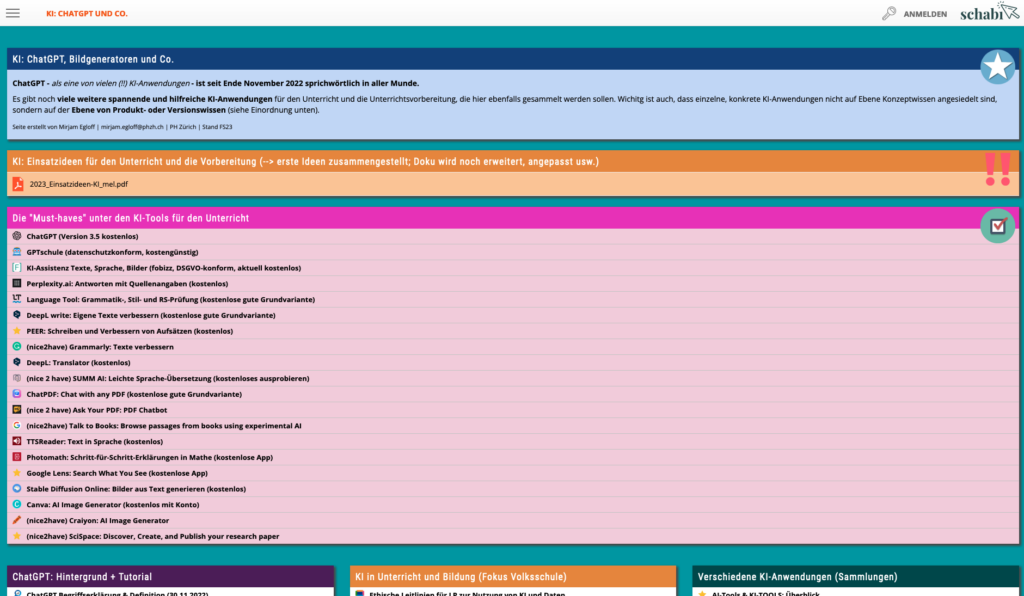Click the Craiyon pencil icon
The image size is (1024, 596).
pyautogui.click(x=17, y=520)
